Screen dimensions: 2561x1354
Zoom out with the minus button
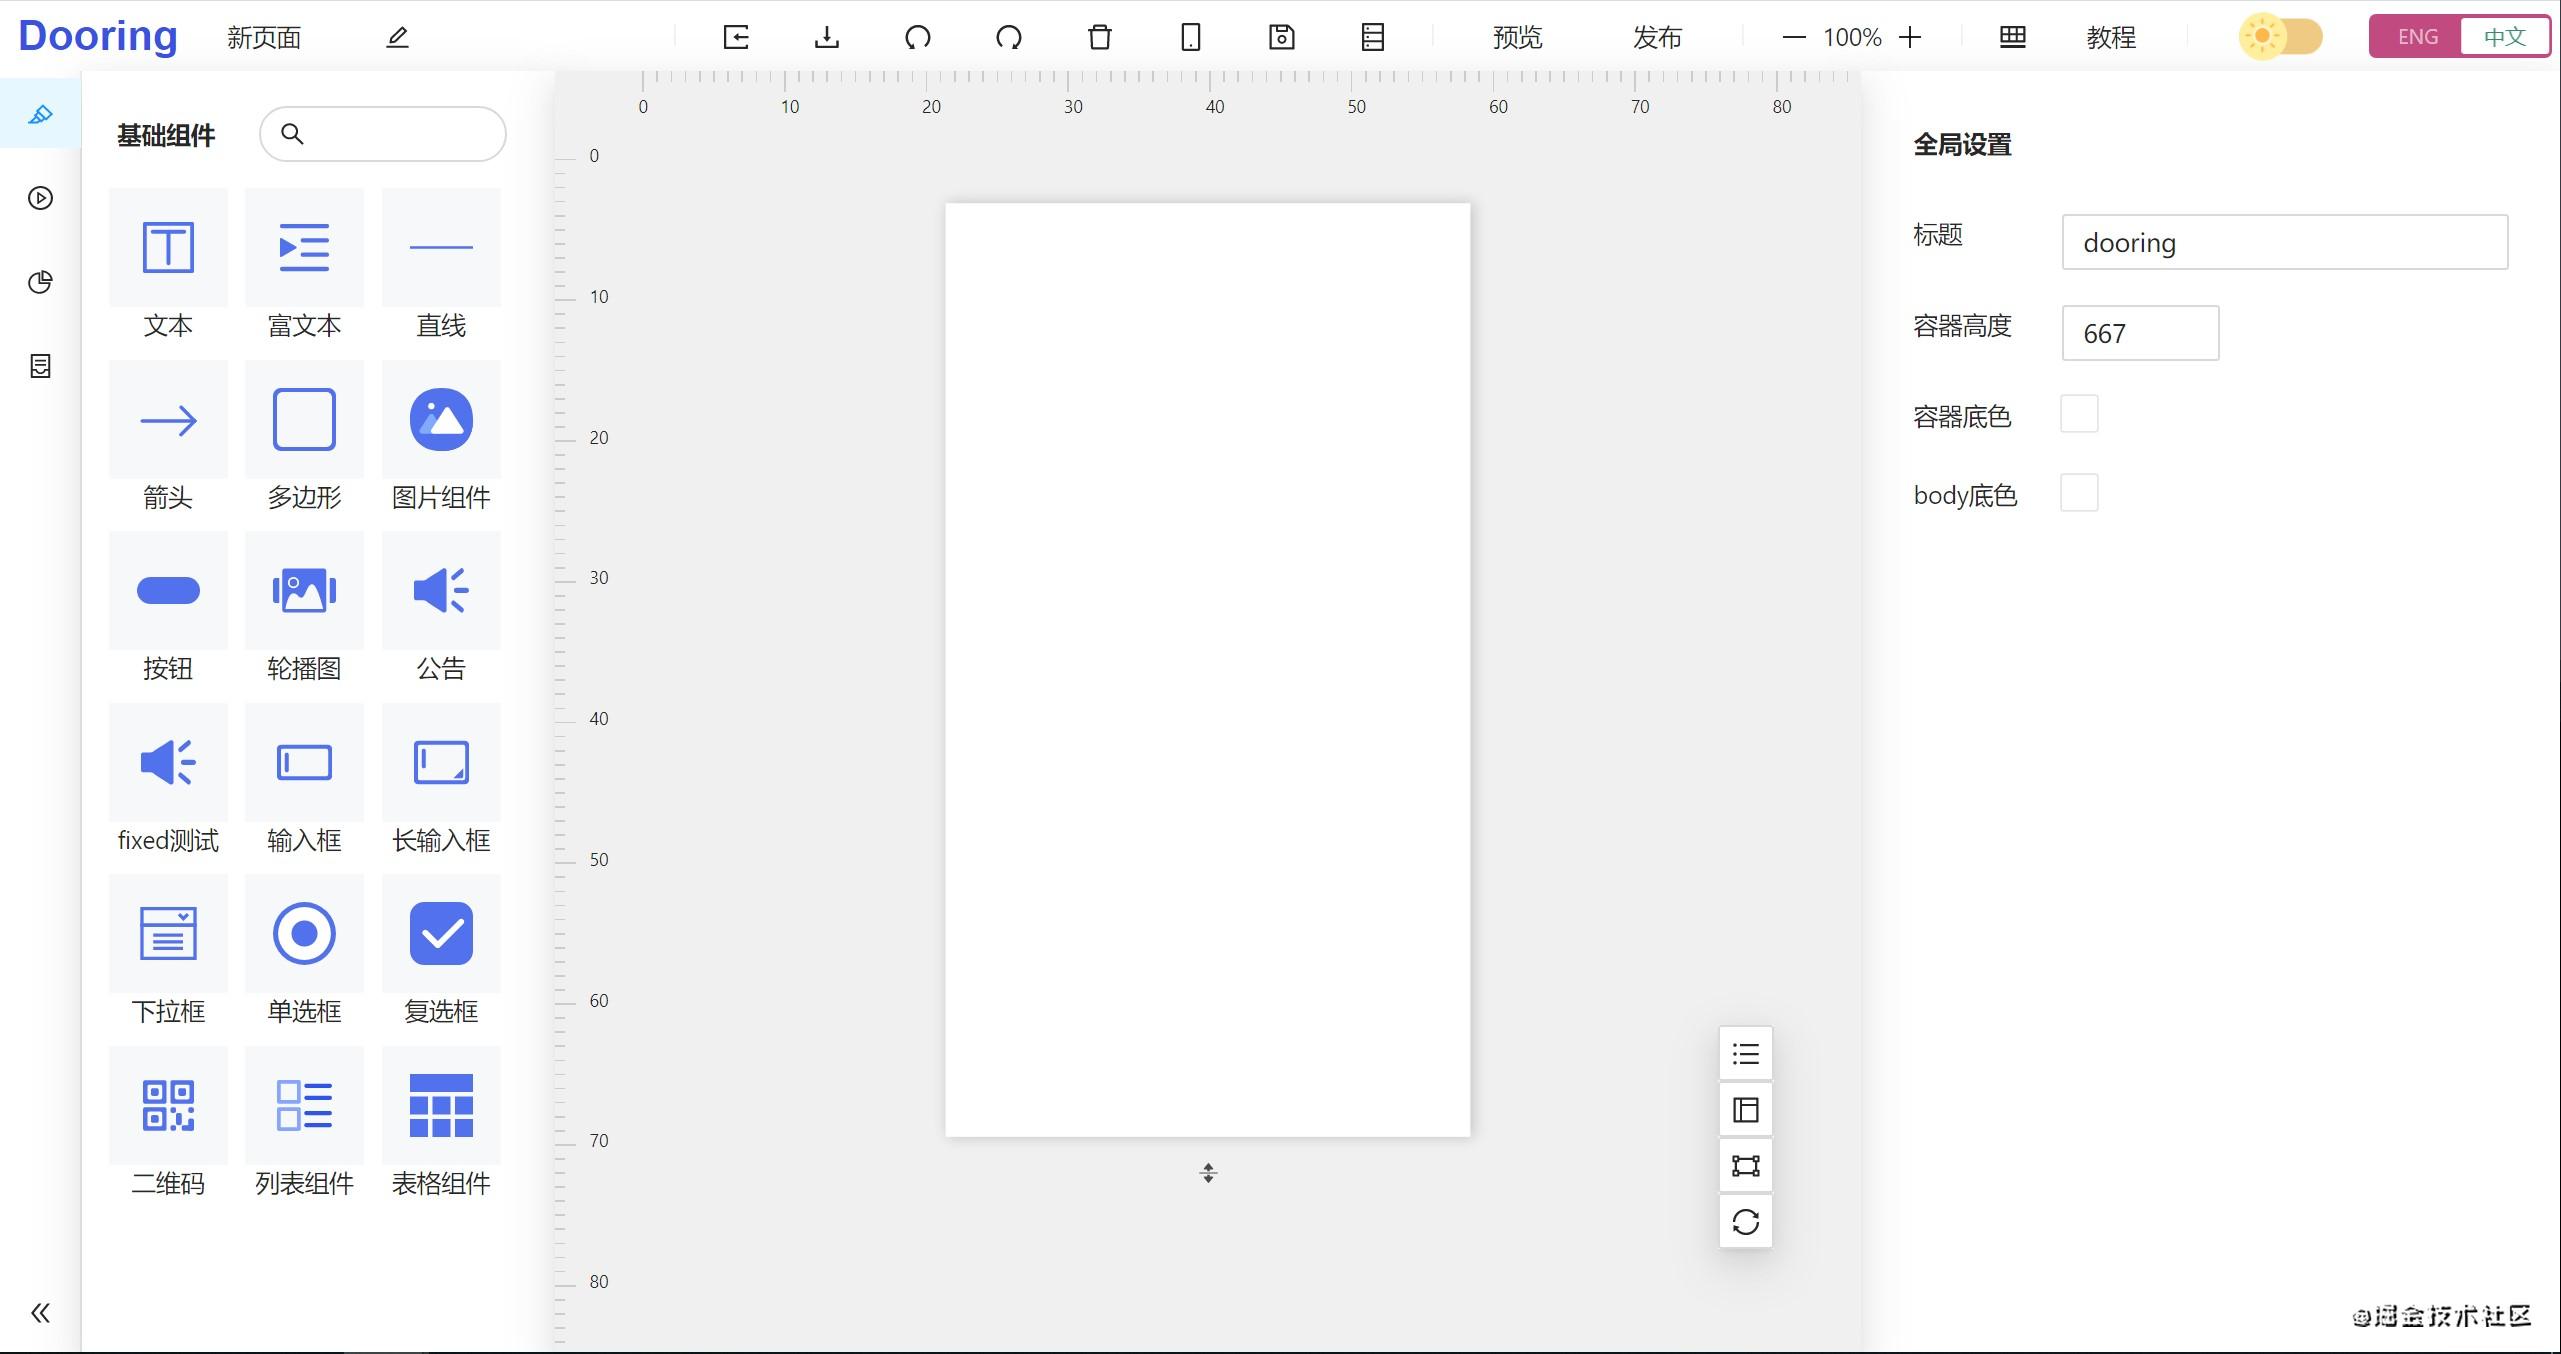pos(1794,37)
